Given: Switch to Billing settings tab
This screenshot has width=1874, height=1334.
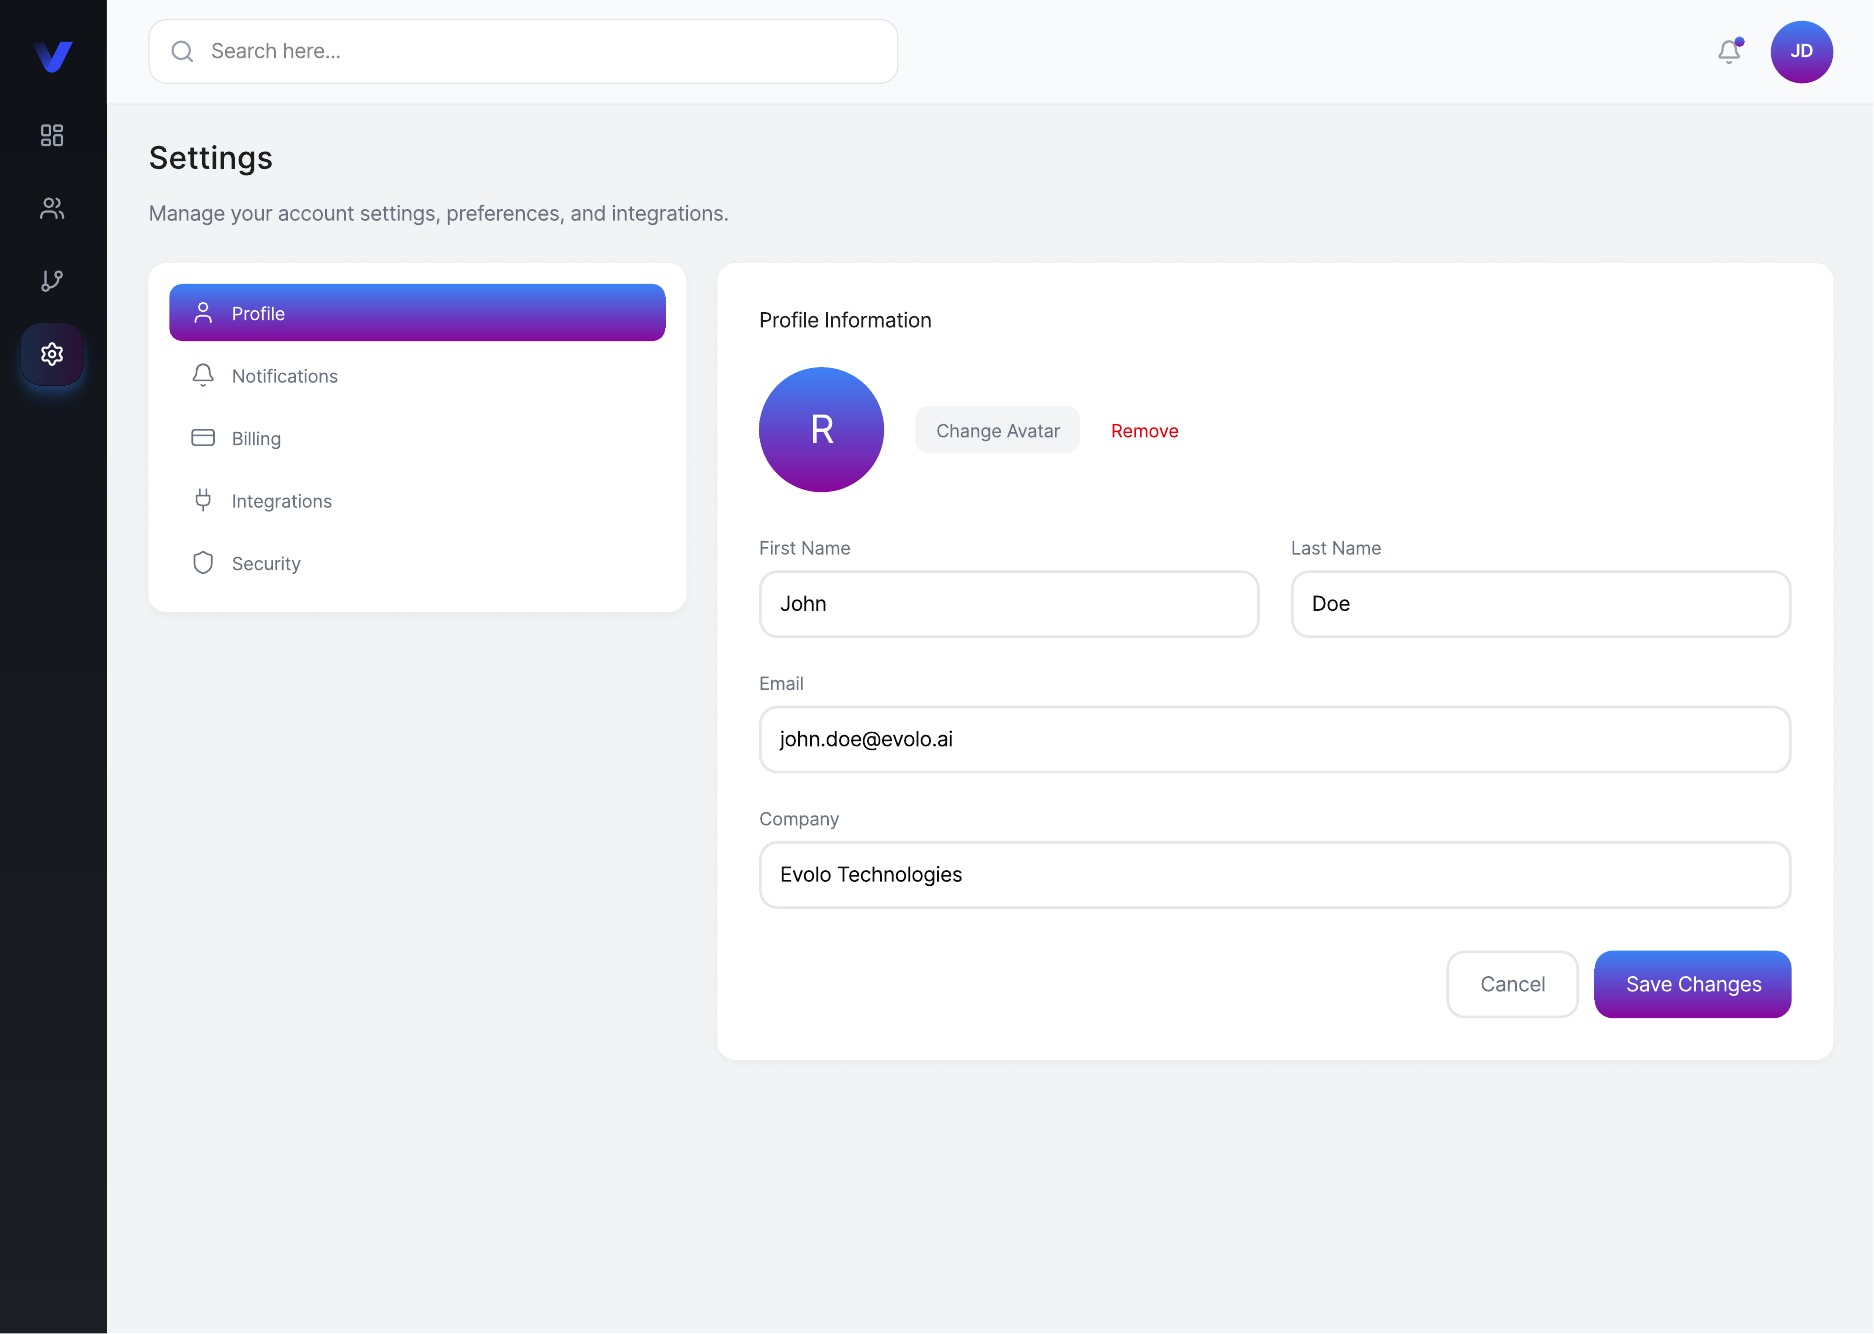Looking at the screenshot, I should point(417,438).
